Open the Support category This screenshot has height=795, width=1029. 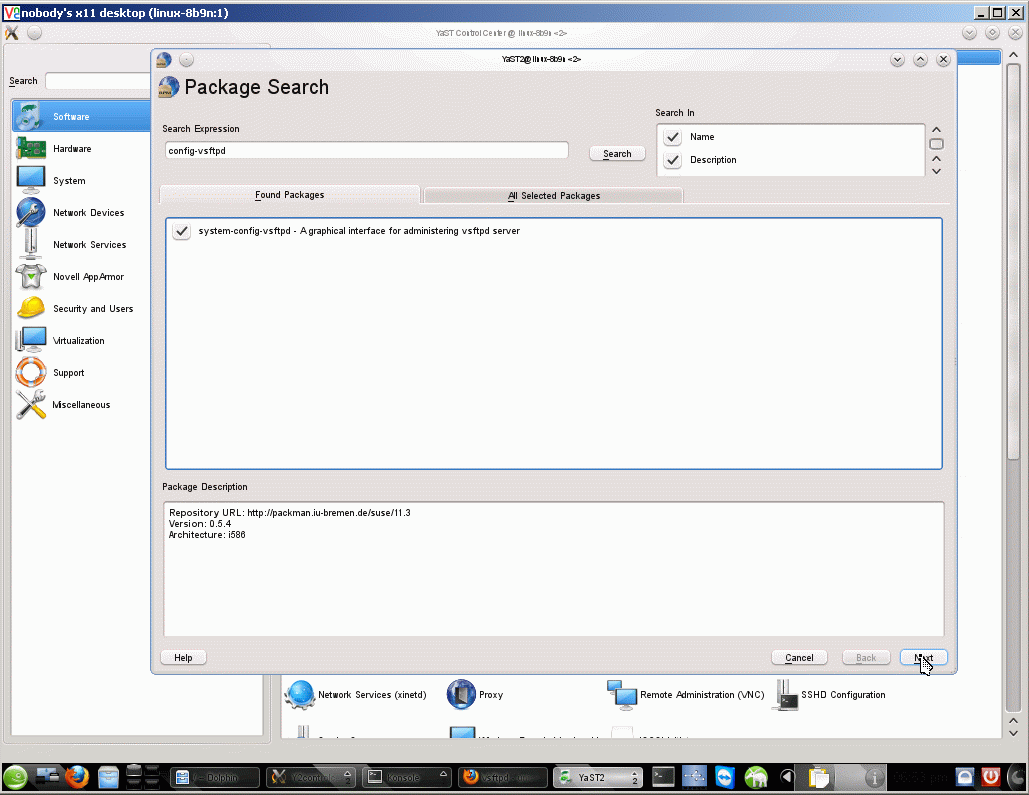(x=68, y=373)
